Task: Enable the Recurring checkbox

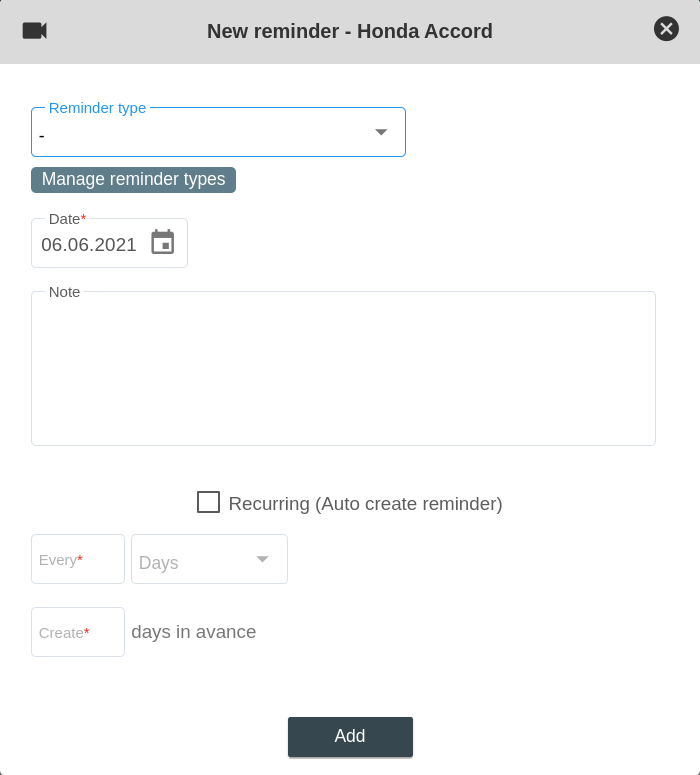Action: 208,502
